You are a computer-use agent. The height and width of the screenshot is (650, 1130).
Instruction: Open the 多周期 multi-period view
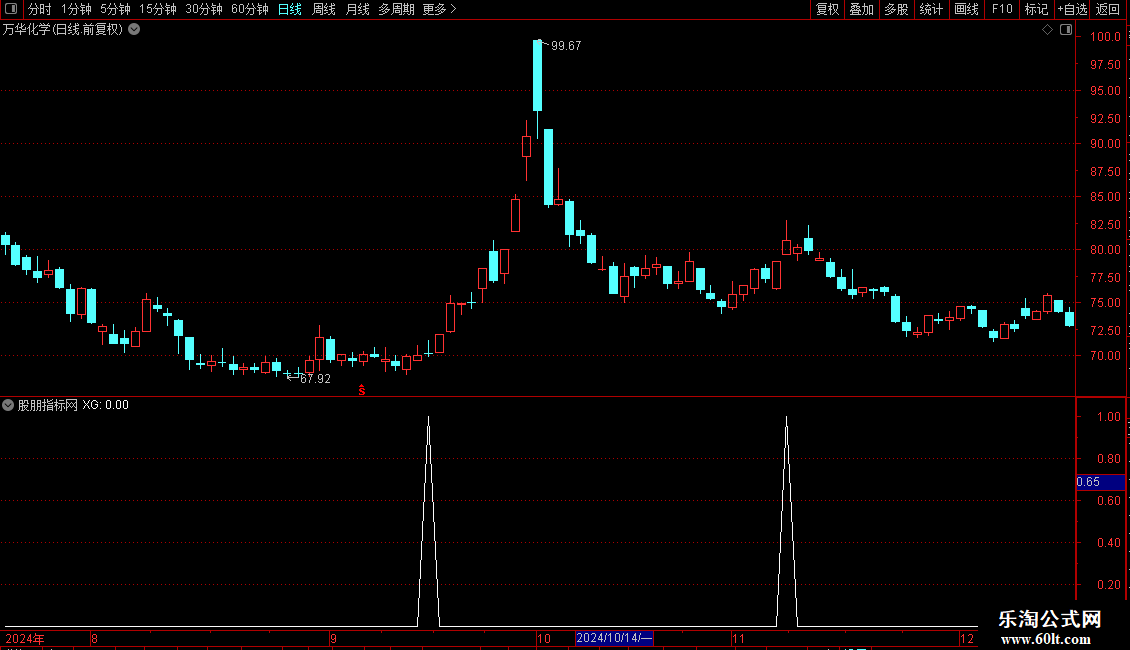pyautogui.click(x=396, y=9)
